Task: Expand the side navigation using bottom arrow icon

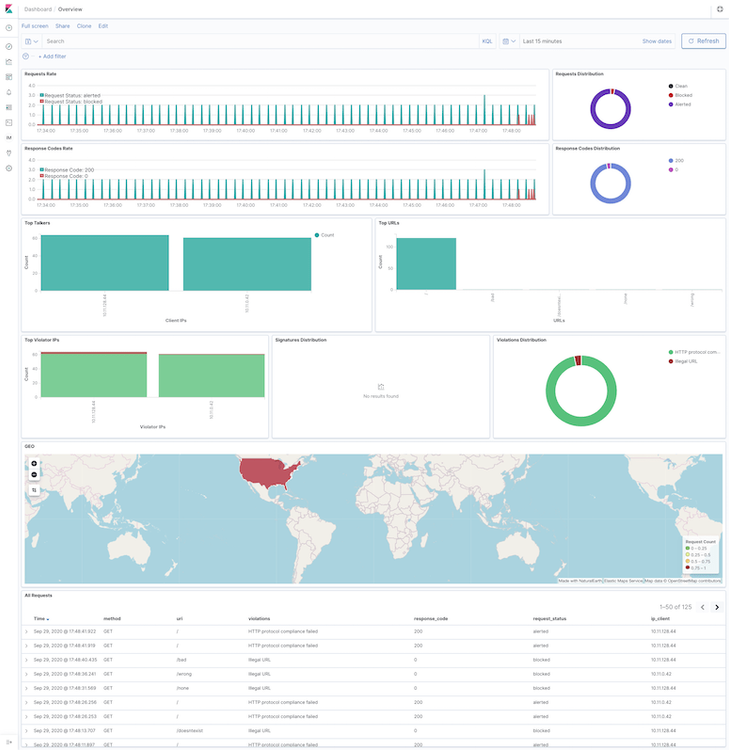Action: point(9,741)
